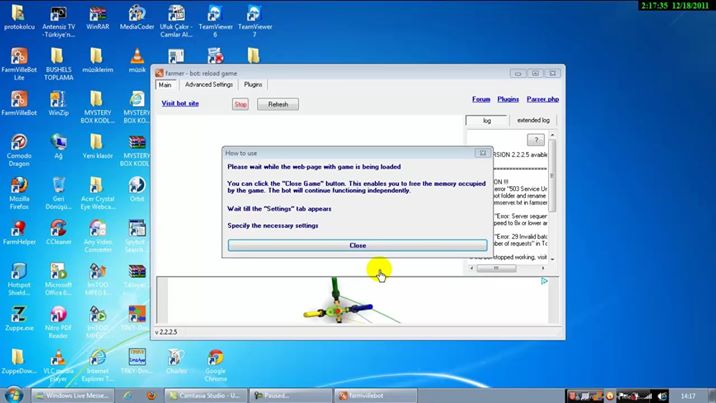This screenshot has height=403, width=716.
Task: Launch the FarmVilleBot desktop shortcut
Action: click(x=19, y=103)
